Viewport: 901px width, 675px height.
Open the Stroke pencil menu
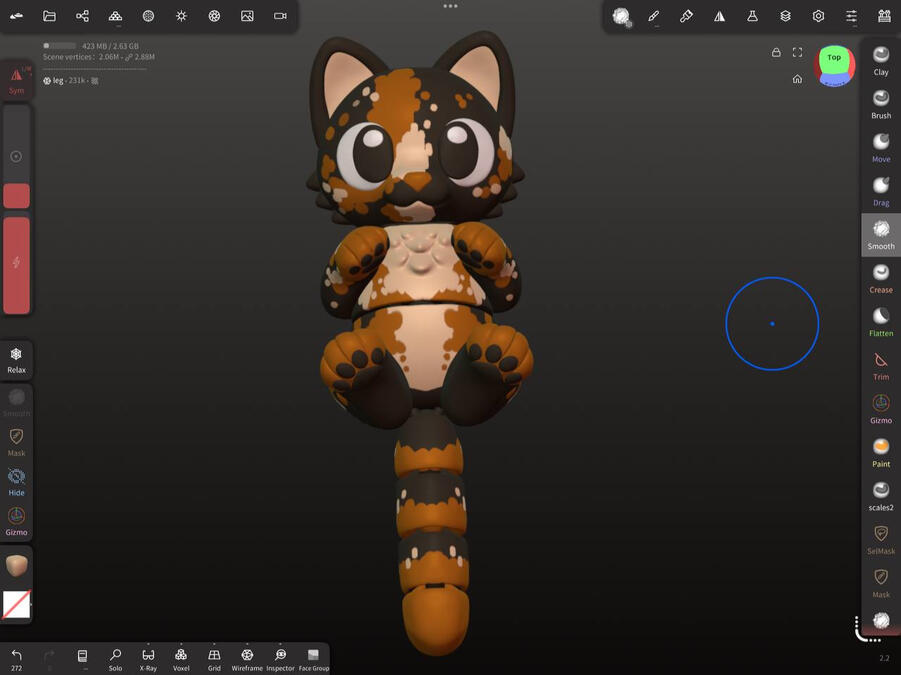coord(654,15)
